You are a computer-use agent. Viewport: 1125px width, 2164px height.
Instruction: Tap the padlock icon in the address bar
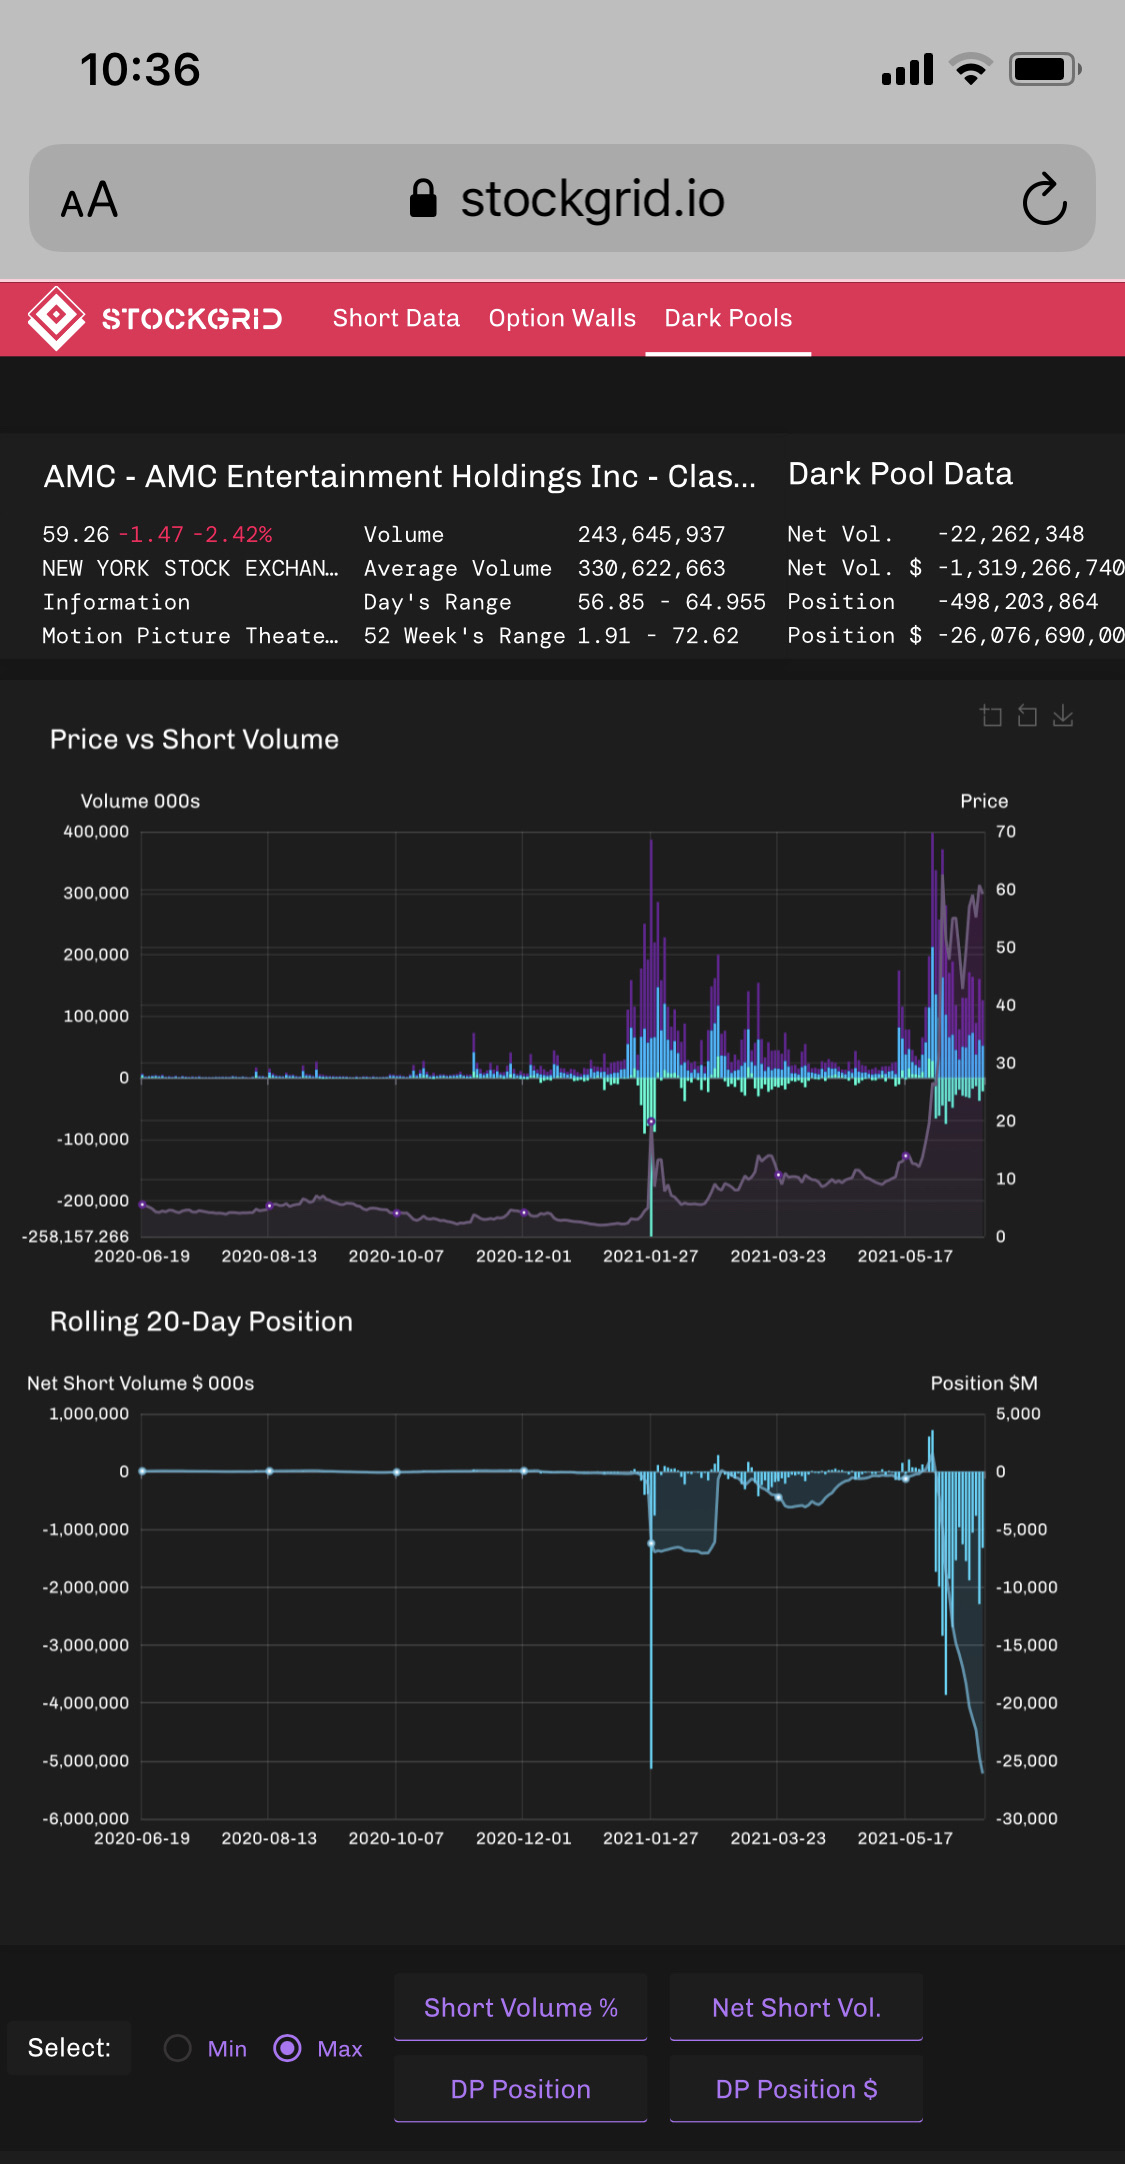(x=423, y=198)
